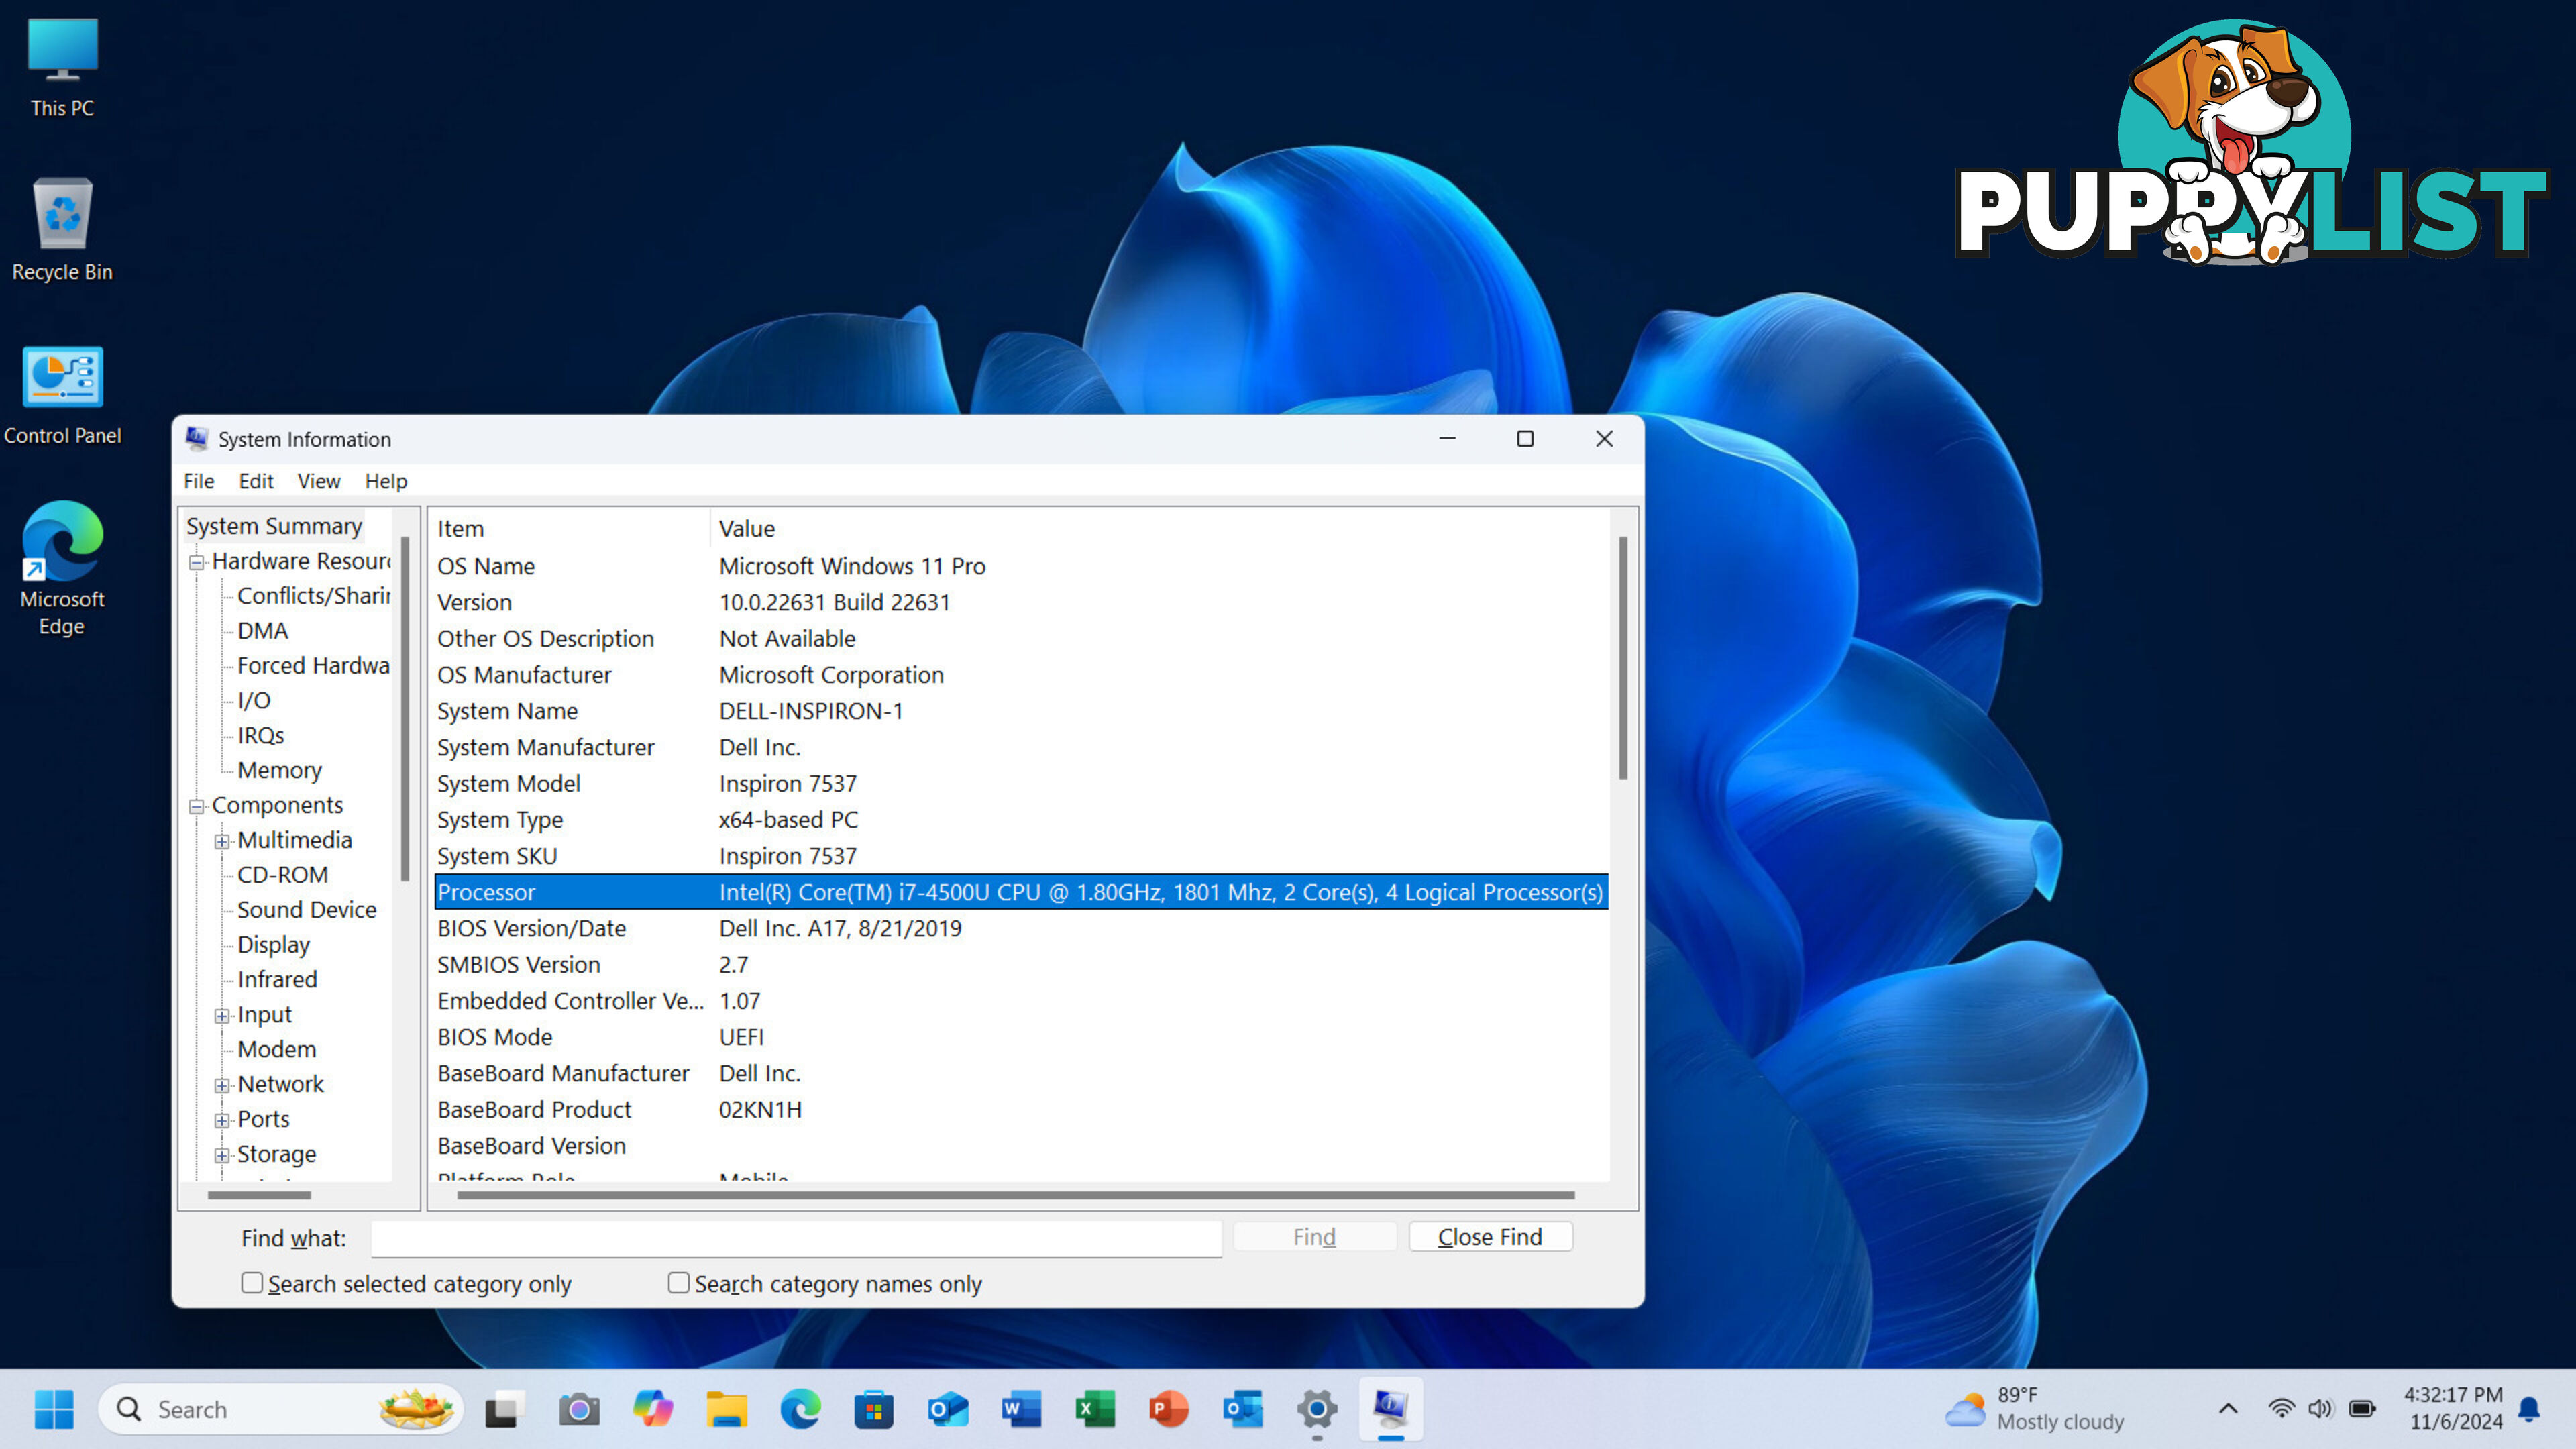Click the volume speaker icon
The image size is (2576, 1449).
[2320, 1409]
